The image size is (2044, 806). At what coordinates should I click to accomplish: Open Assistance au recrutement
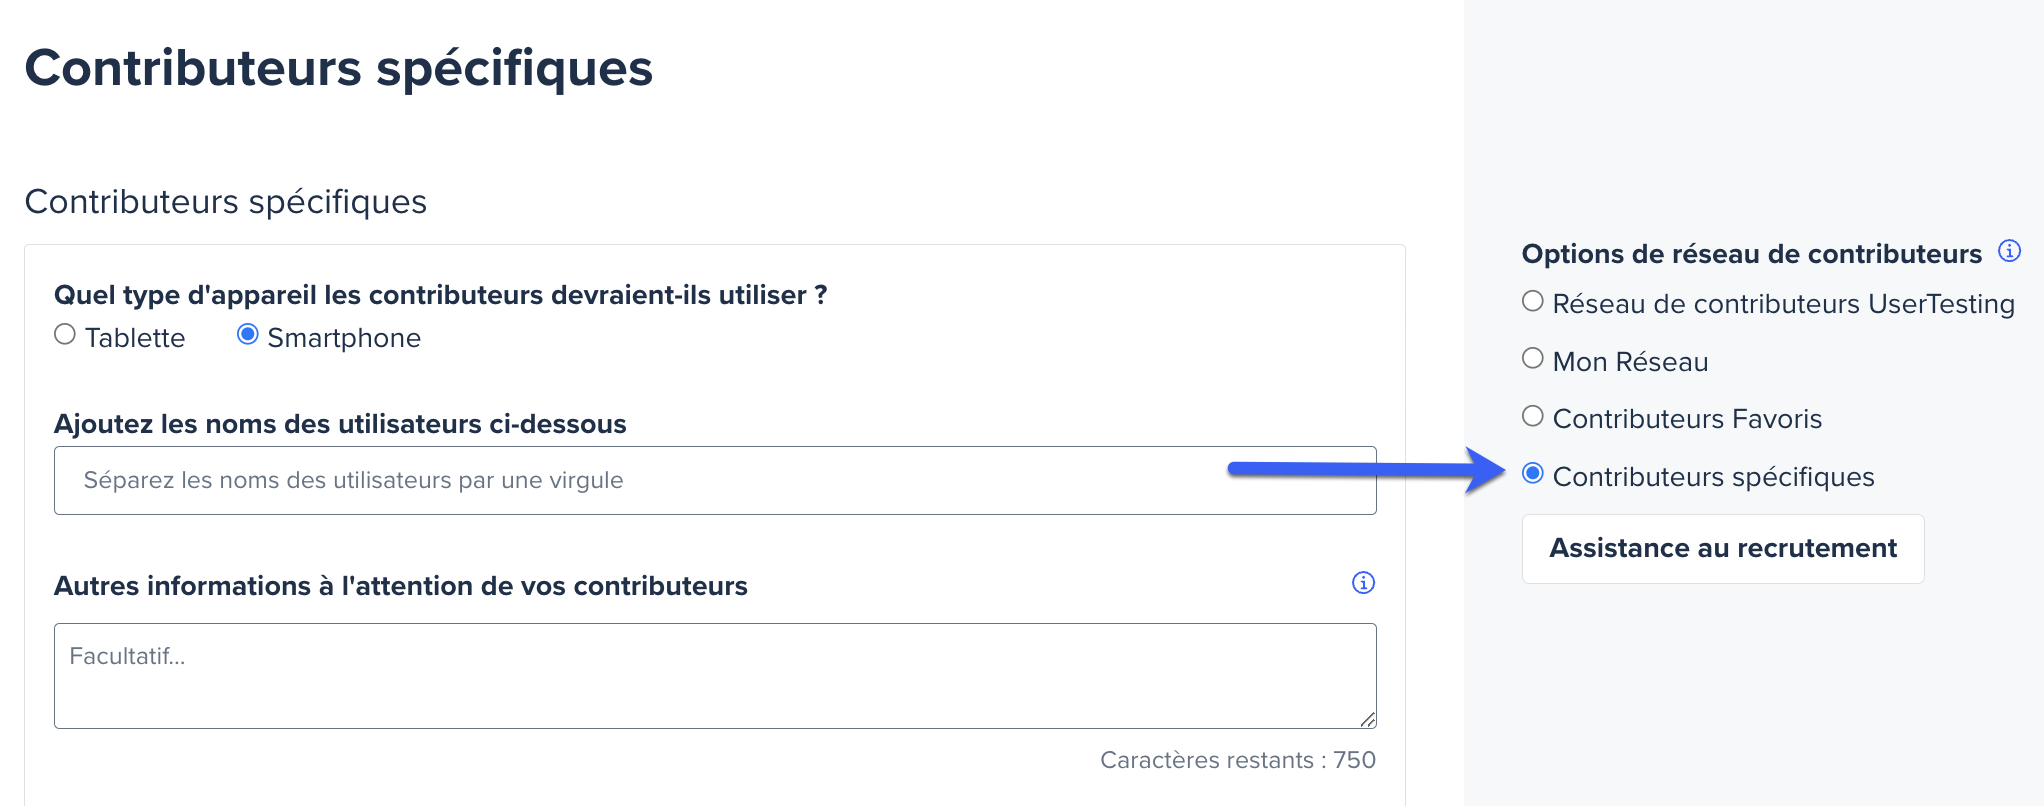pyautogui.click(x=1723, y=549)
